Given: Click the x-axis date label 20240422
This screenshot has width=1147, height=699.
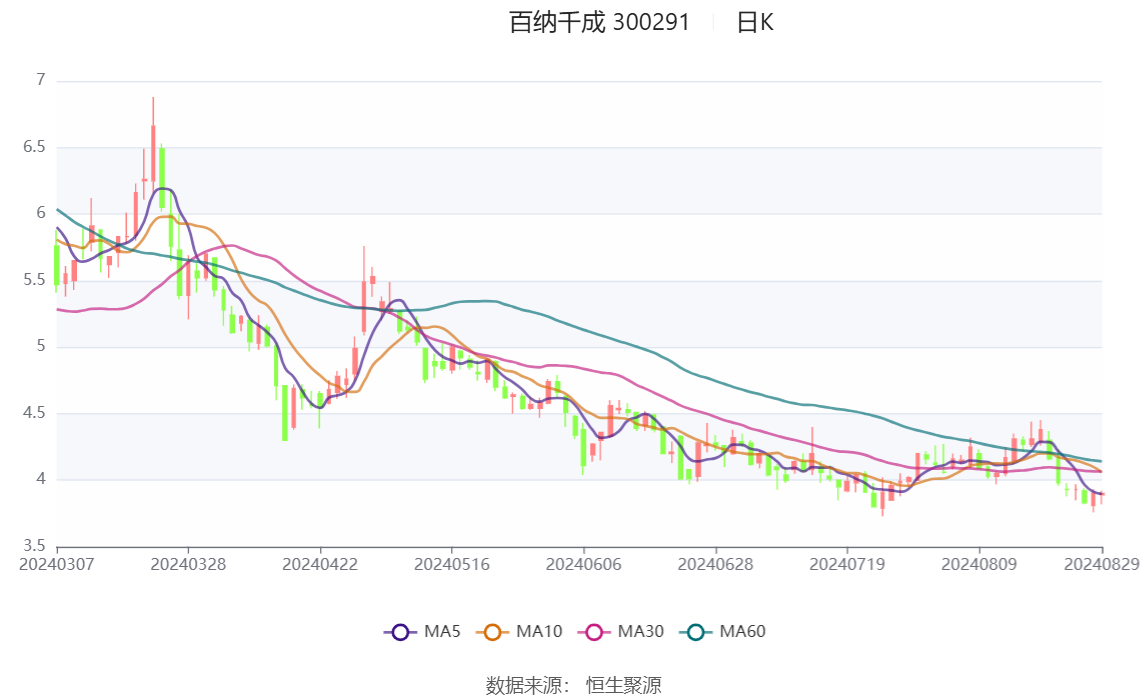Looking at the screenshot, I should pyautogui.click(x=320, y=564).
